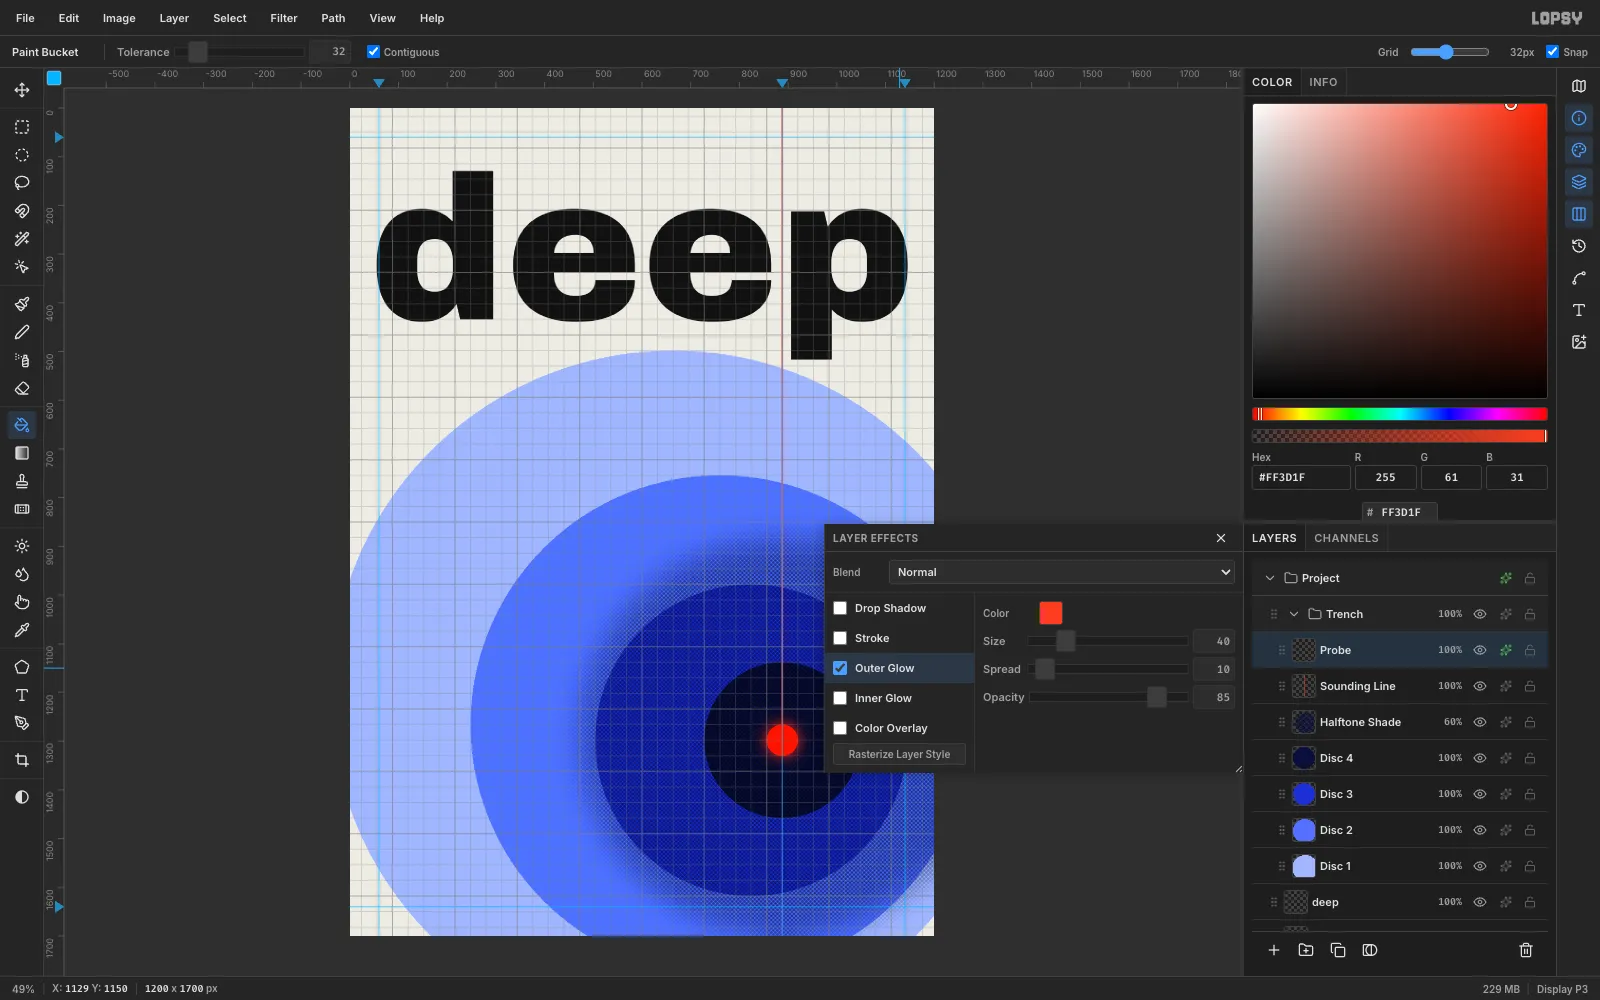This screenshot has height=1000, width=1600.
Task: Hide the Probe layer
Action: pyautogui.click(x=1480, y=650)
